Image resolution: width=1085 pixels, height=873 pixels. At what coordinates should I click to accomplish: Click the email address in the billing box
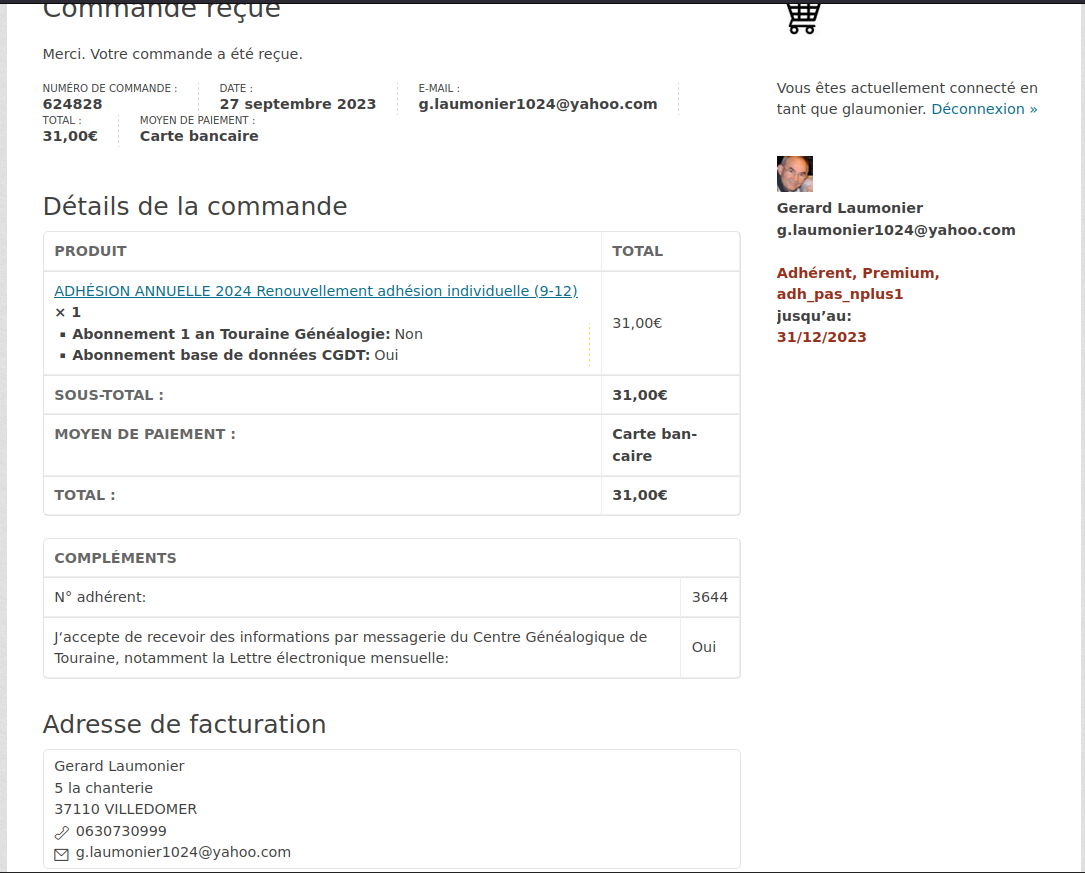tap(183, 852)
